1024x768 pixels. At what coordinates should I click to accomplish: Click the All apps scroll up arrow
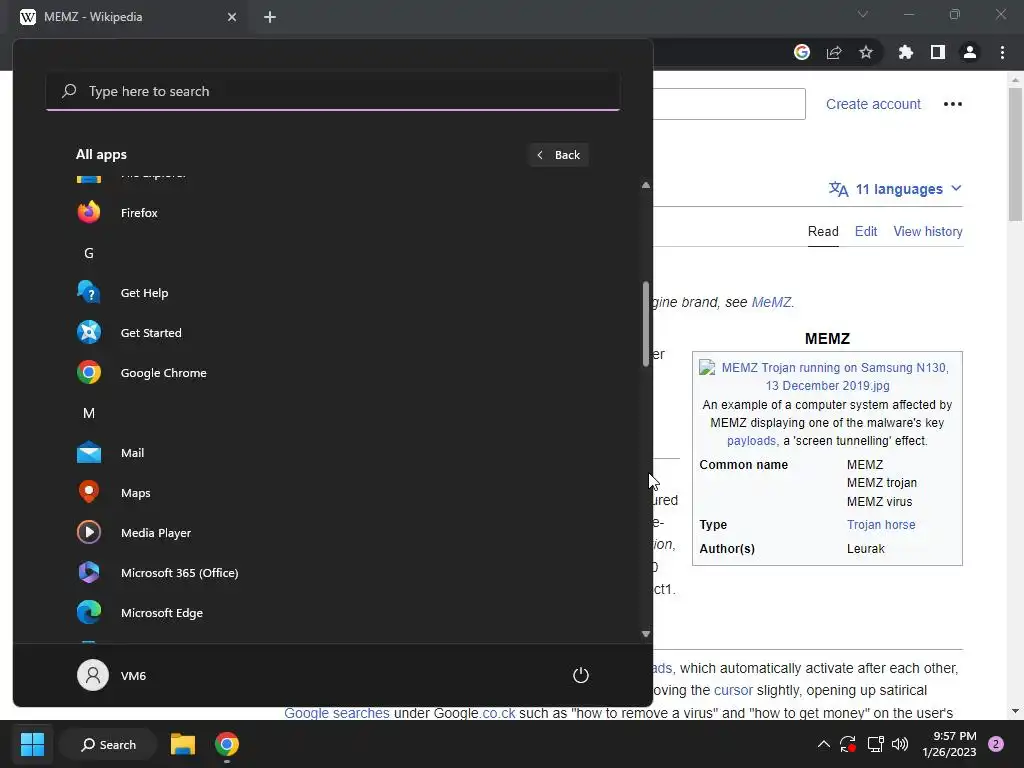[x=646, y=185]
